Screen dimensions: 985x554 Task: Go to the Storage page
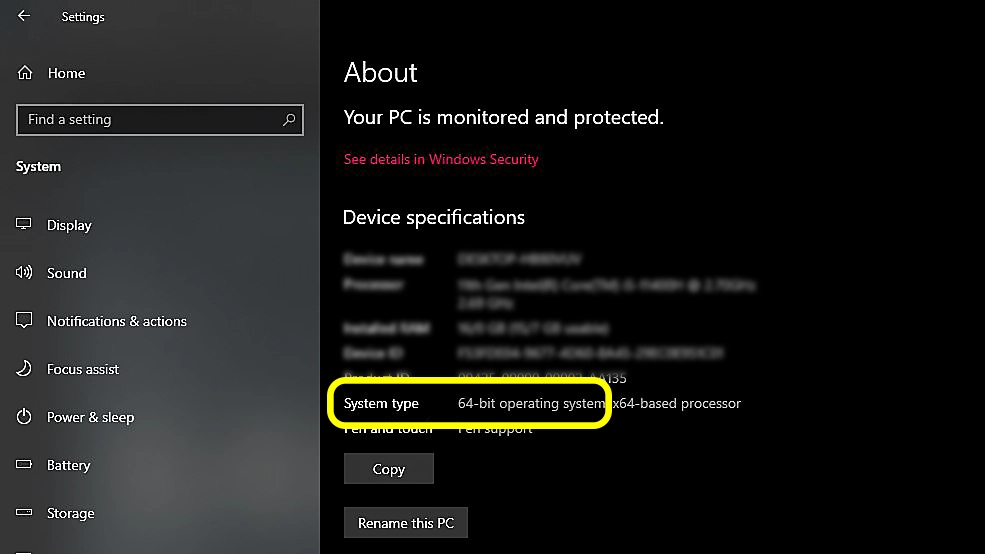(x=70, y=513)
